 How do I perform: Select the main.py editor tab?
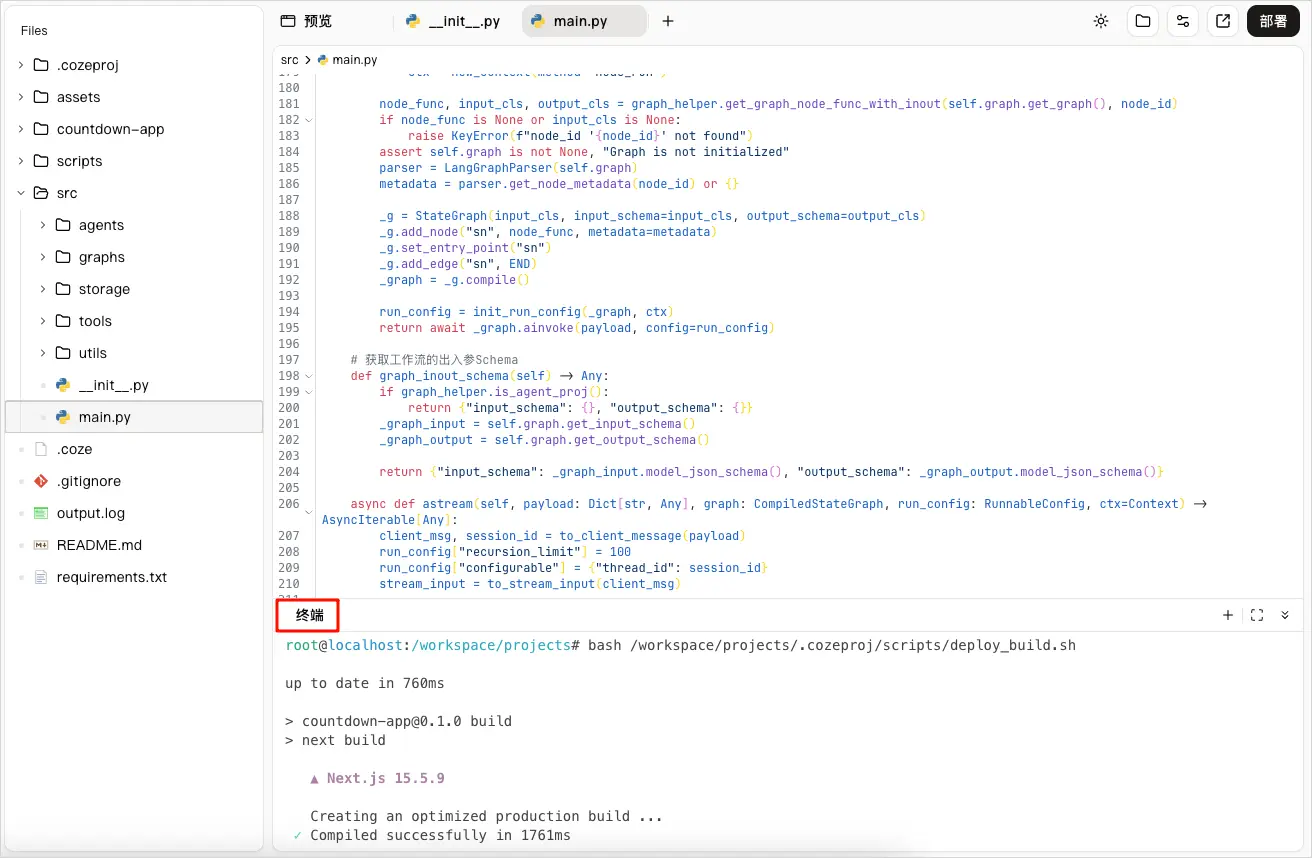tap(584, 21)
